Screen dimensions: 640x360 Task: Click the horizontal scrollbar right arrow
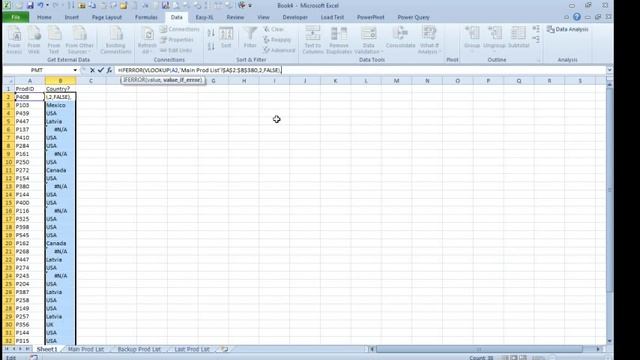click(x=598, y=349)
